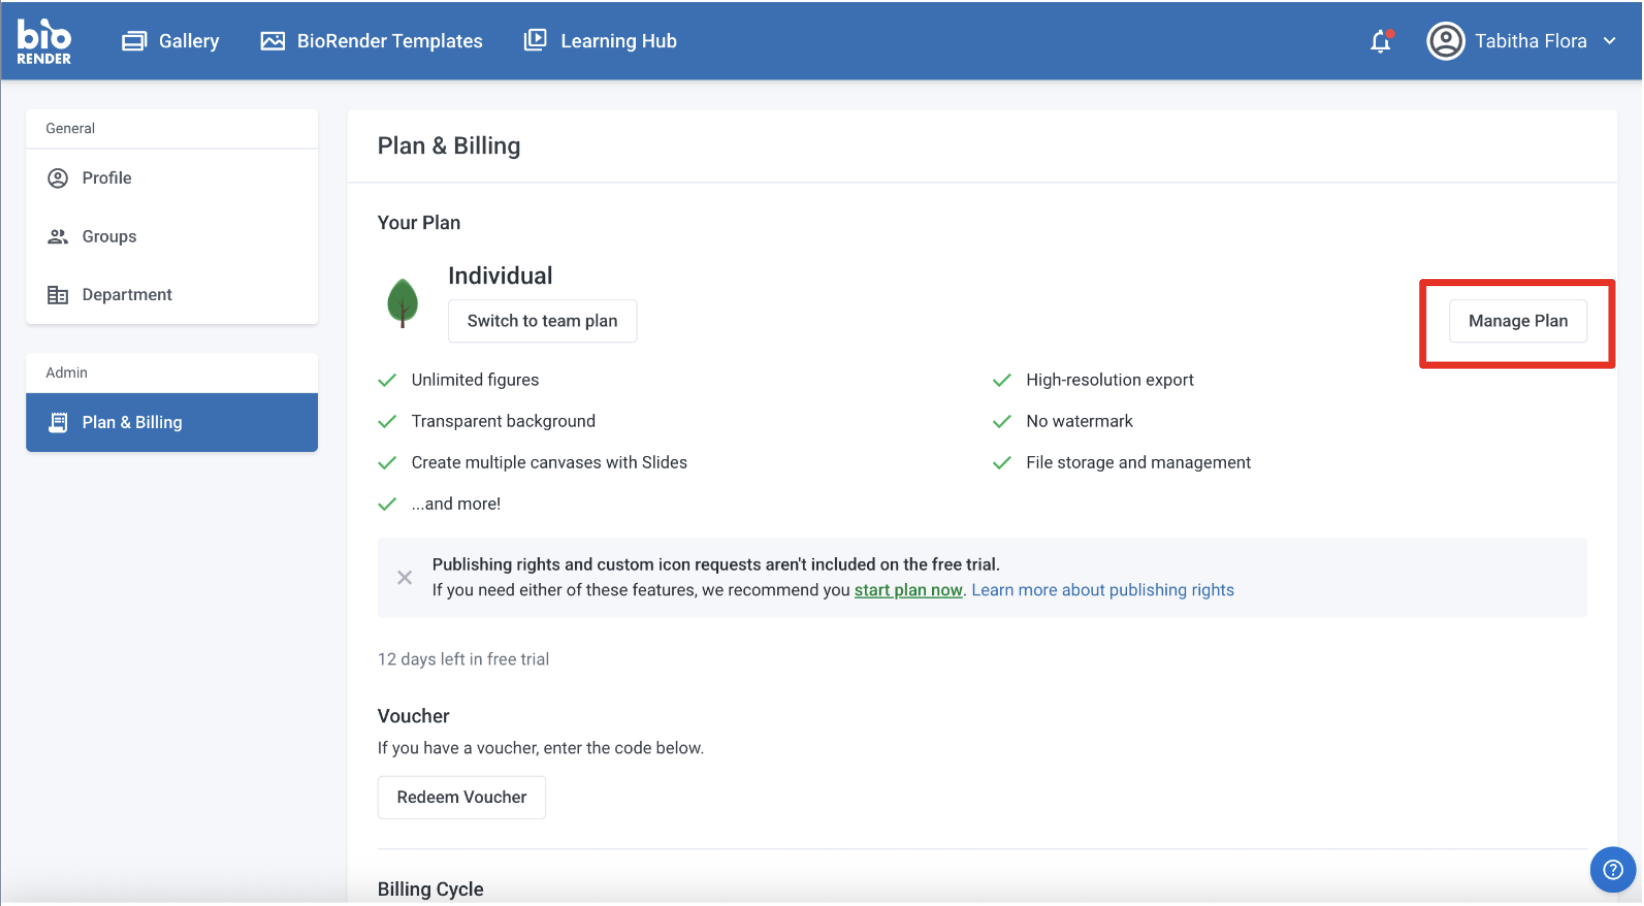
Task: Click the Tabitha Flora username
Action: pyautogui.click(x=1530, y=41)
